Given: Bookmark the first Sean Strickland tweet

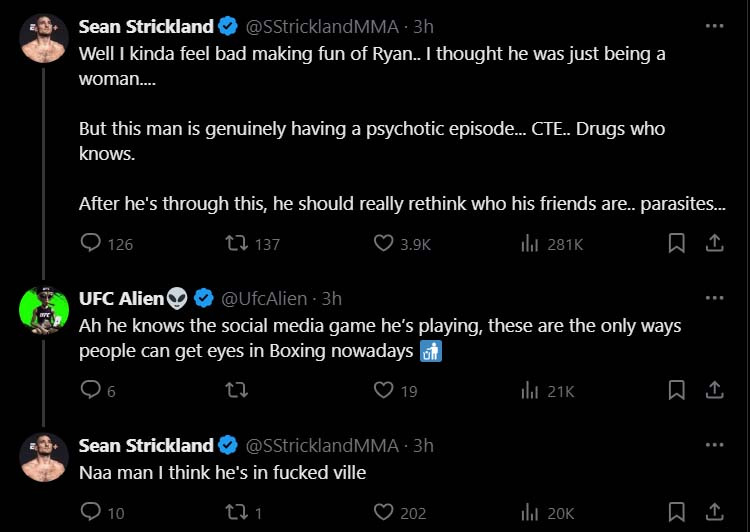Looking at the screenshot, I should [x=677, y=243].
